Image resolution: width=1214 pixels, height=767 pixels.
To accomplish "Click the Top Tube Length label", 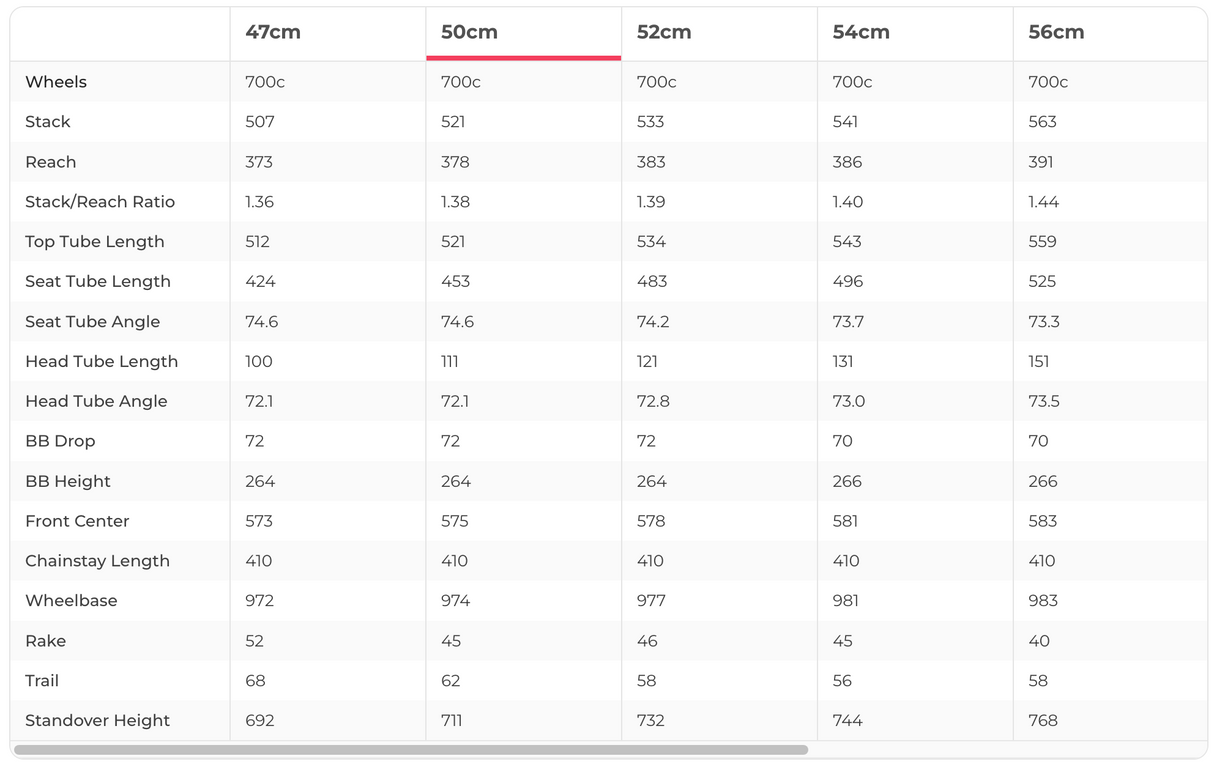I will pos(95,242).
